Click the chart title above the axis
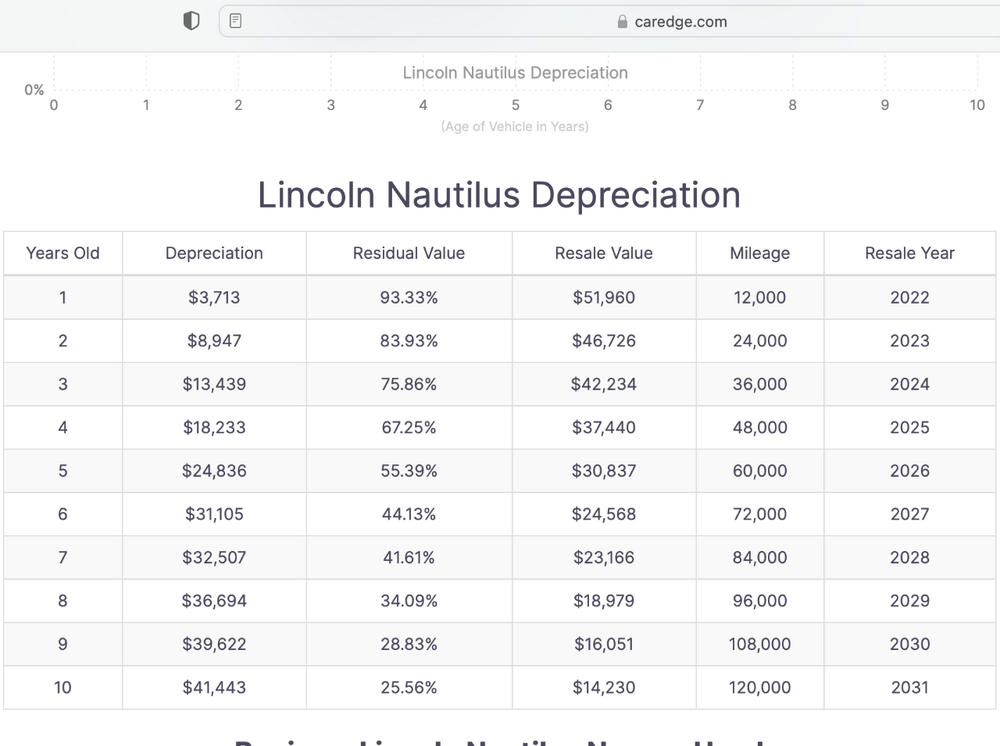This screenshot has height=746, width=1000. (515, 73)
